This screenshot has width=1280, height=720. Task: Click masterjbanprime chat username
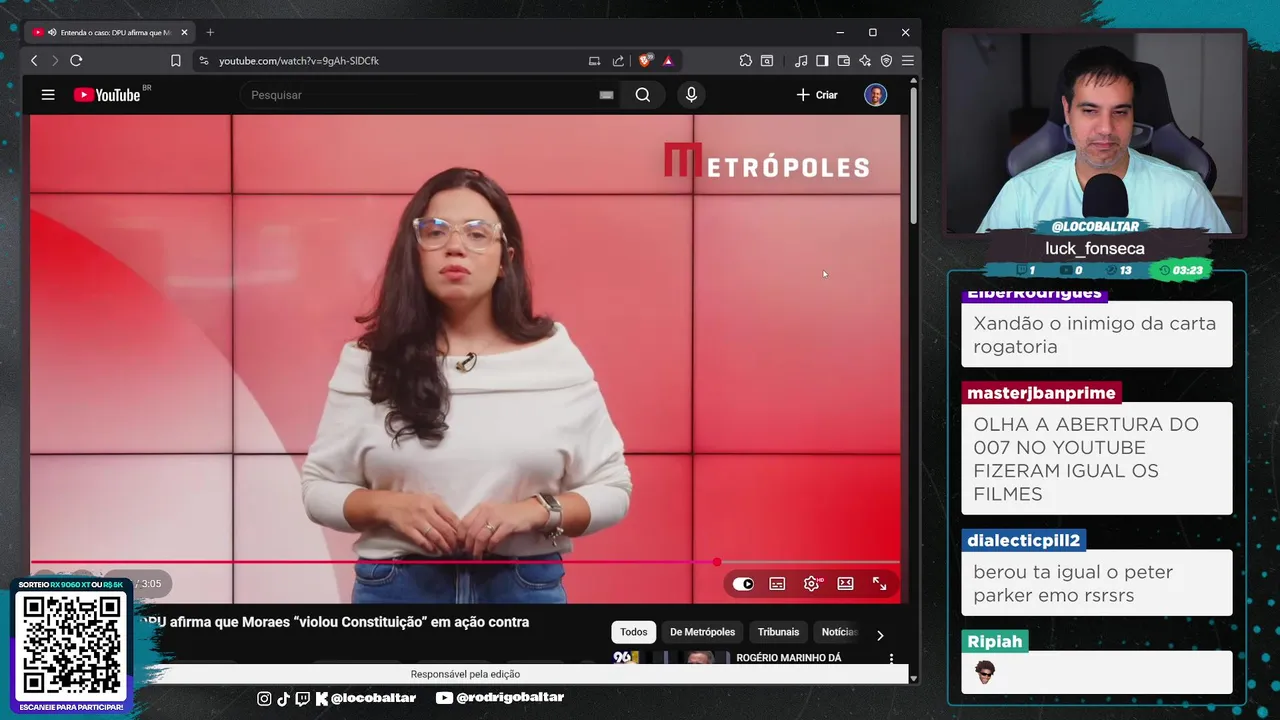pyautogui.click(x=1040, y=393)
